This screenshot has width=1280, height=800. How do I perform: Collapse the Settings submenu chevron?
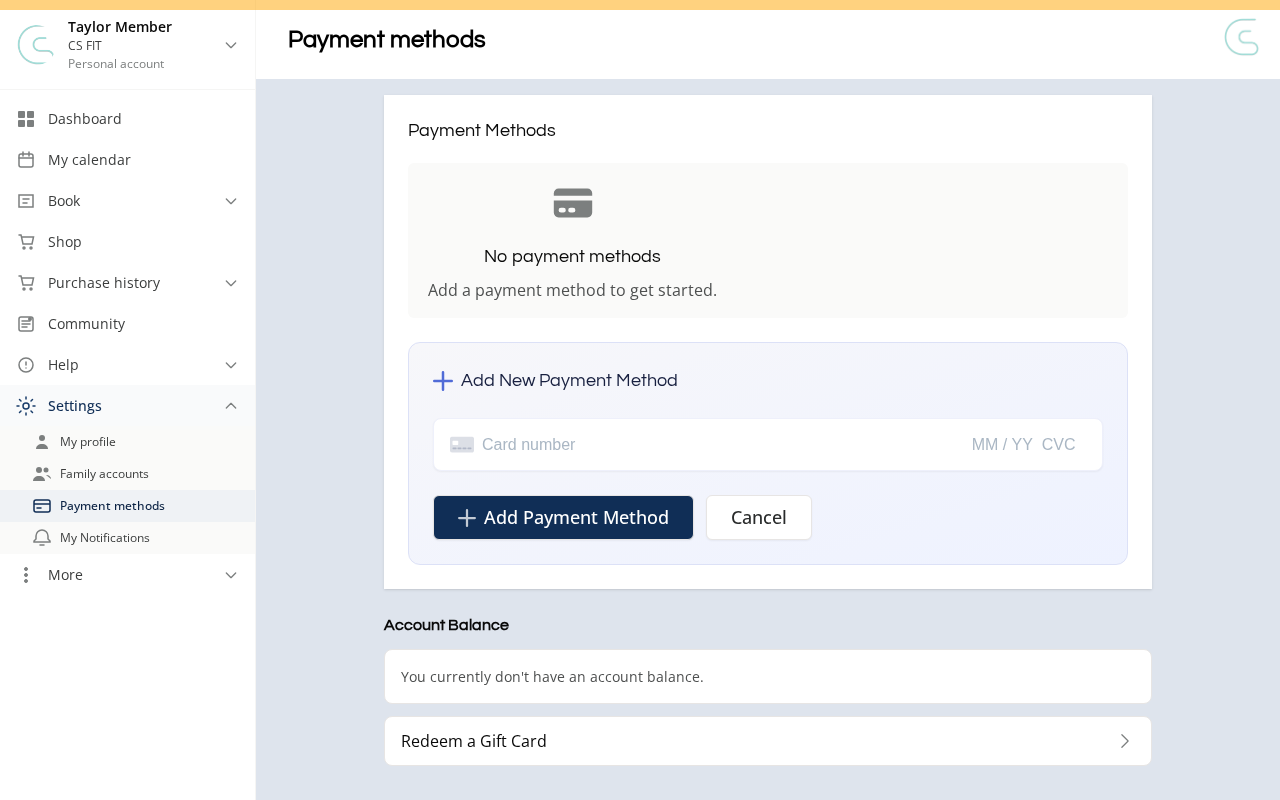click(x=231, y=406)
